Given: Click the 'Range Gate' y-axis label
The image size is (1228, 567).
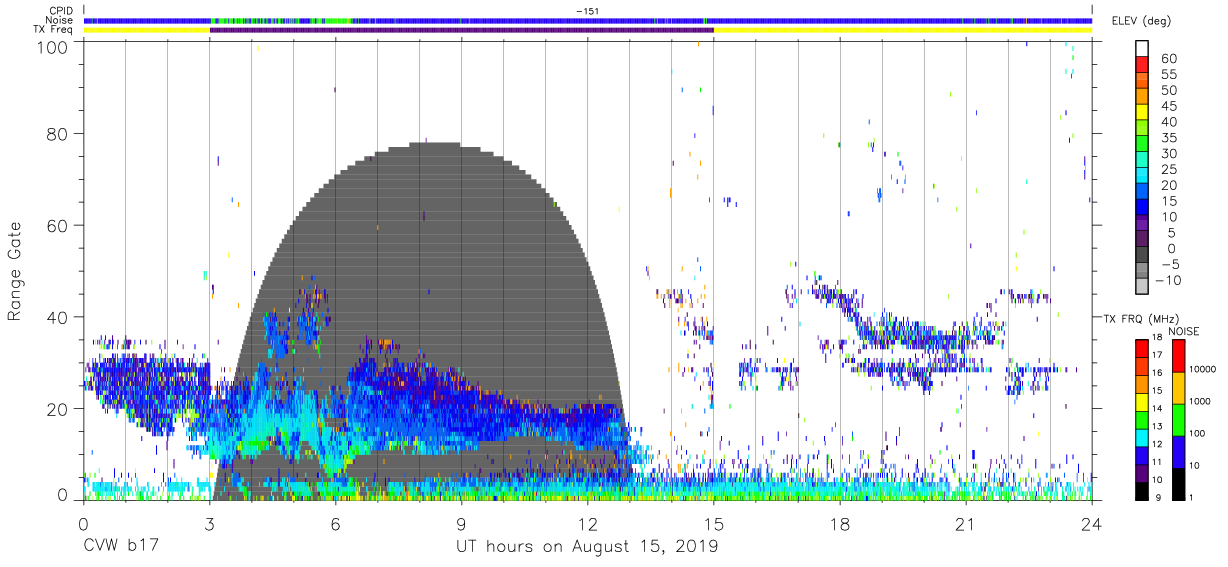Looking at the screenshot, I should 15,272.
